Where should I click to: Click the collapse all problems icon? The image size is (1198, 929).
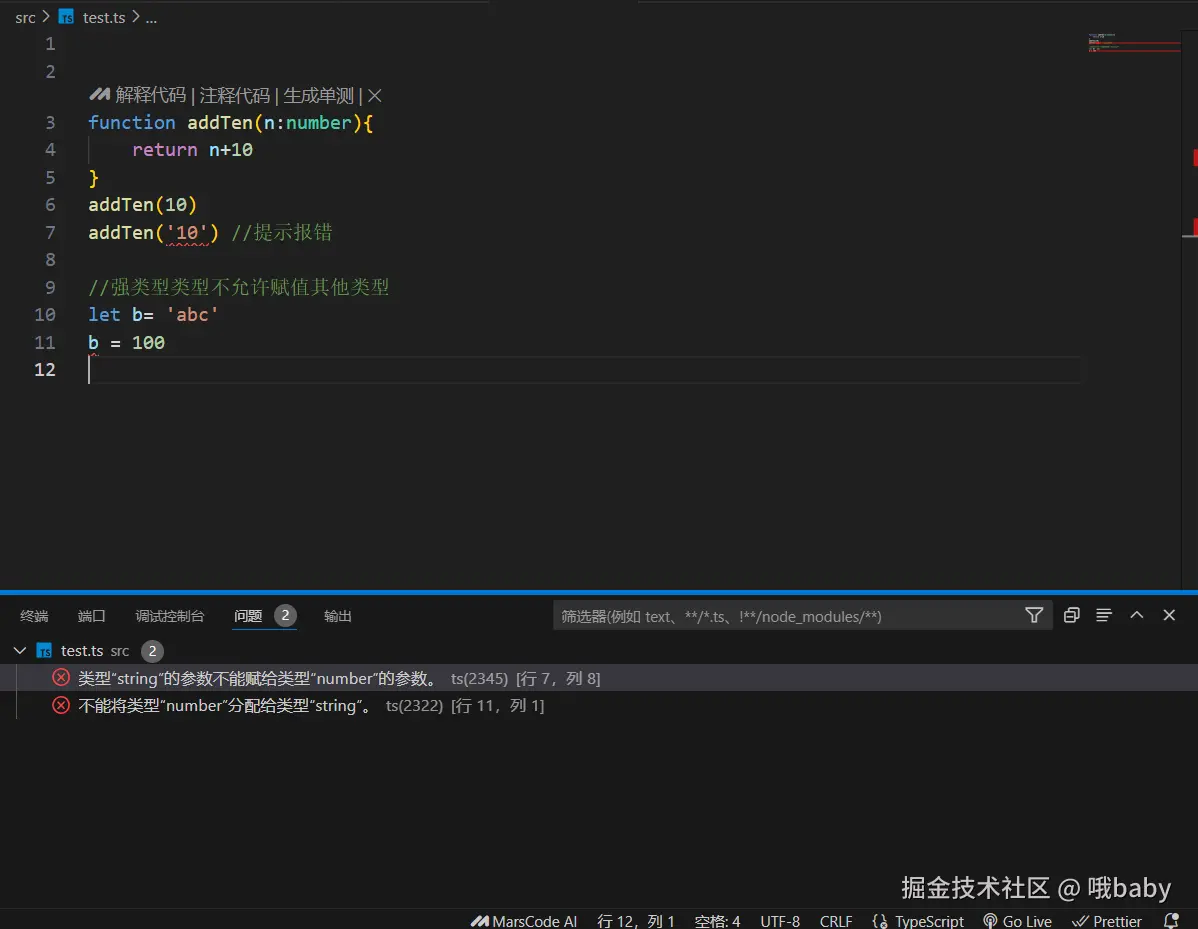(x=1071, y=615)
